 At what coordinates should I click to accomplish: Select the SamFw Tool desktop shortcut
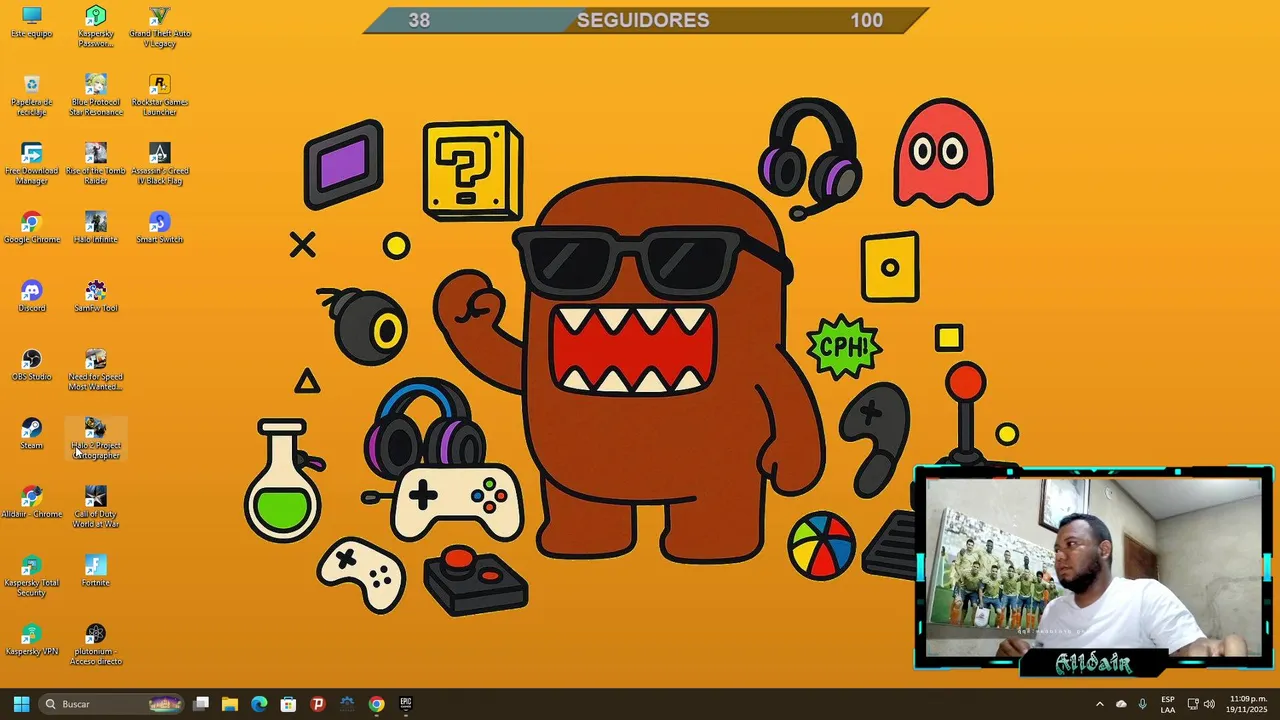click(x=95, y=297)
